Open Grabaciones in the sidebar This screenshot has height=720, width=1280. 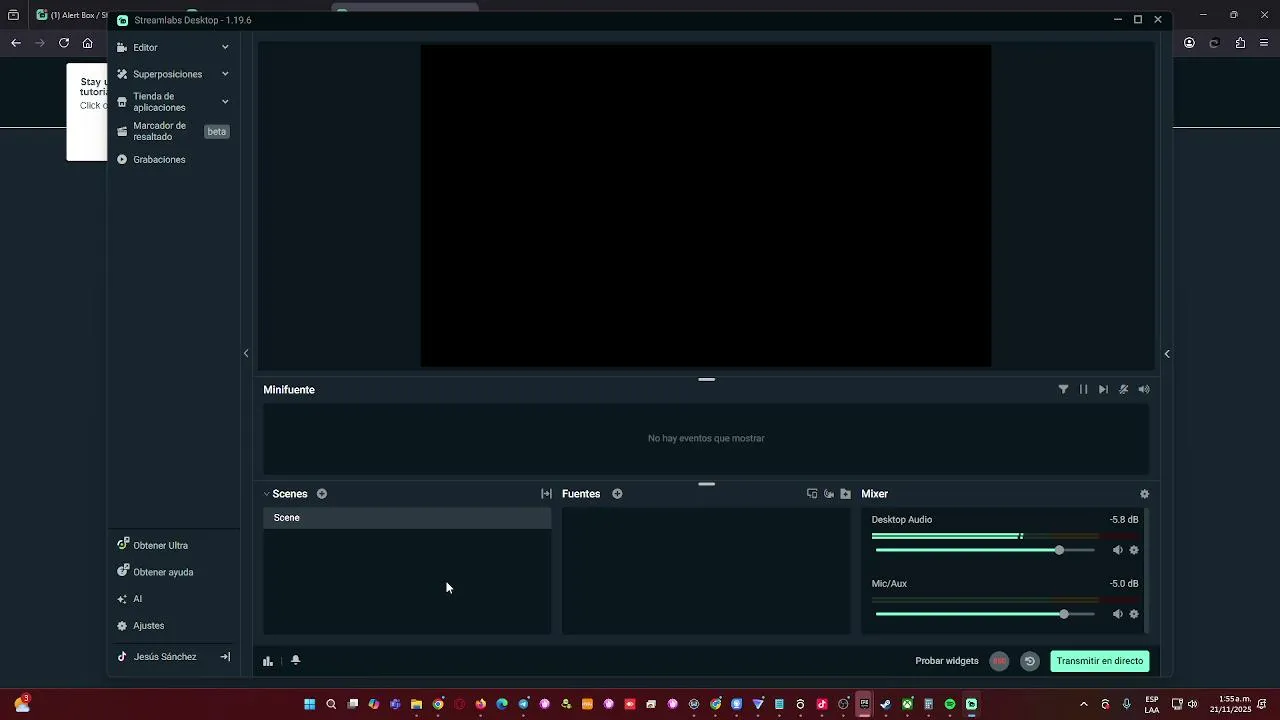[159, 159]
